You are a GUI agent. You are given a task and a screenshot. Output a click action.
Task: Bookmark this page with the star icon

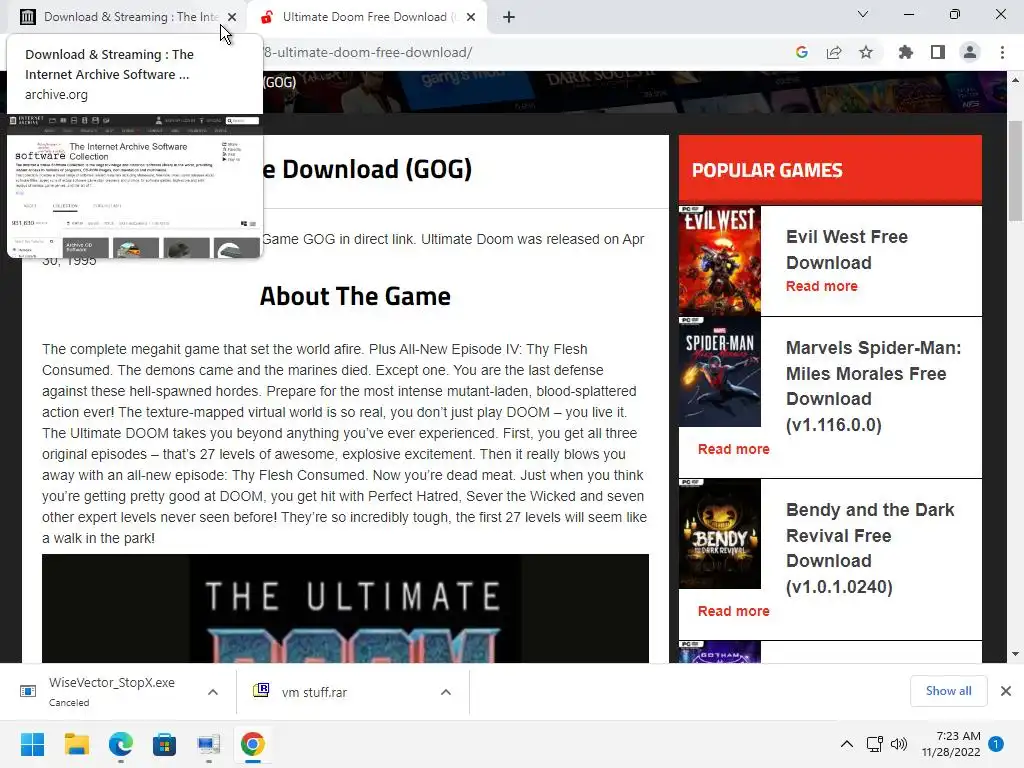point(866,52)
